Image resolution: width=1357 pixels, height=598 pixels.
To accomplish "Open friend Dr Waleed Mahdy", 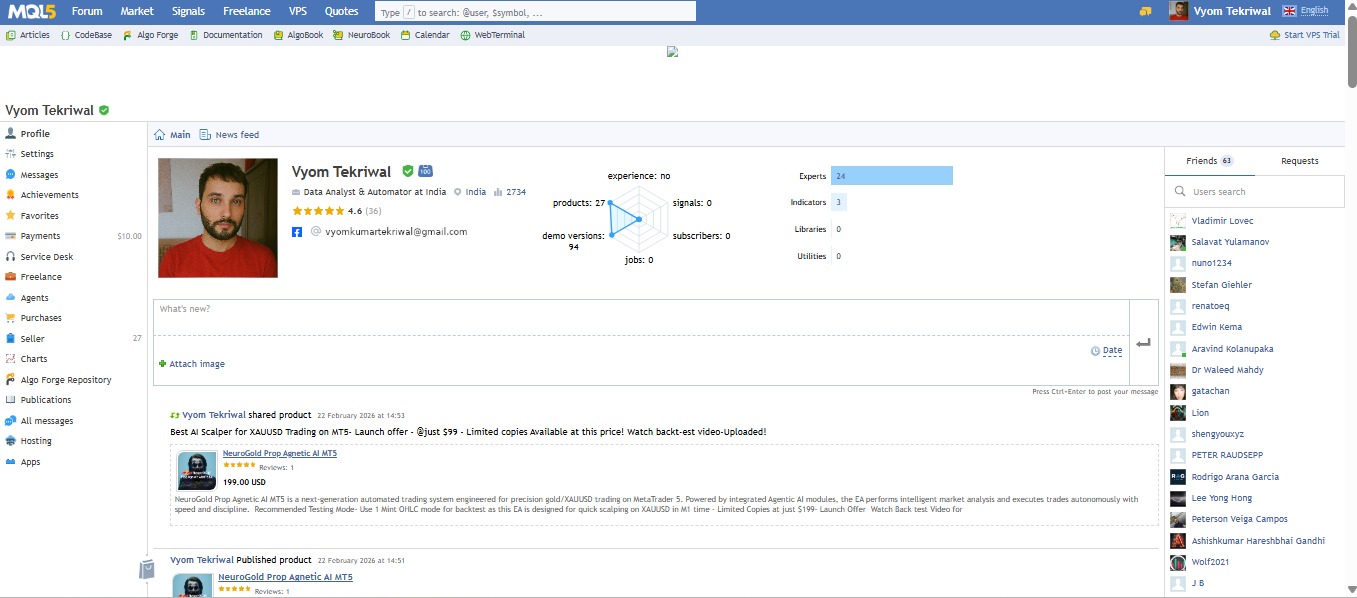I will (1227, 370).
